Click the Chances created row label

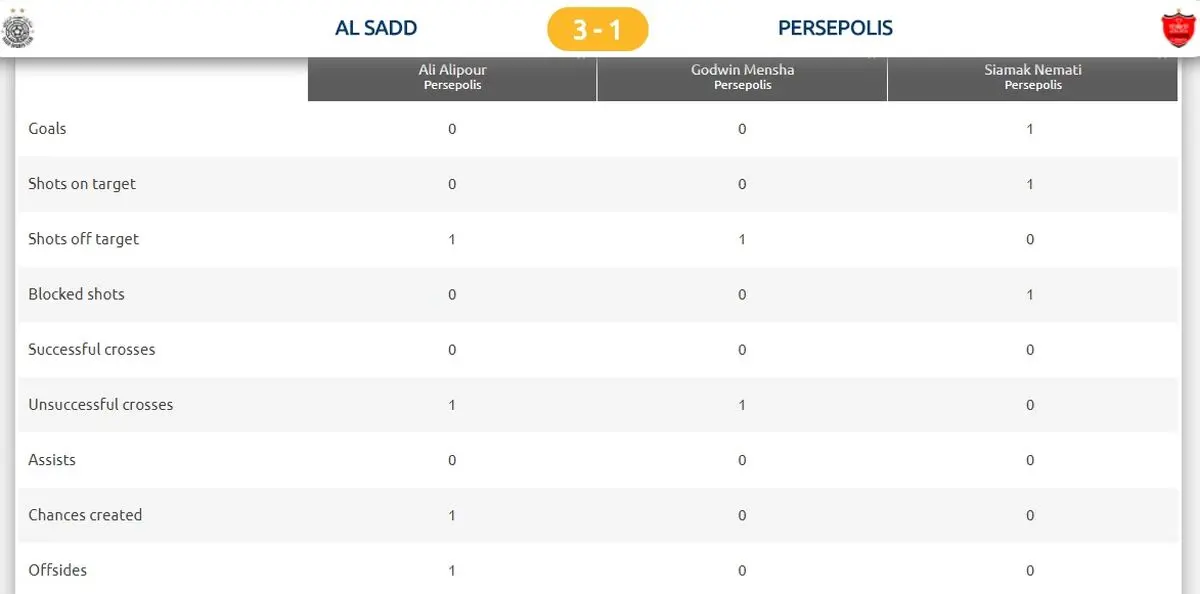tap(85, 514)
